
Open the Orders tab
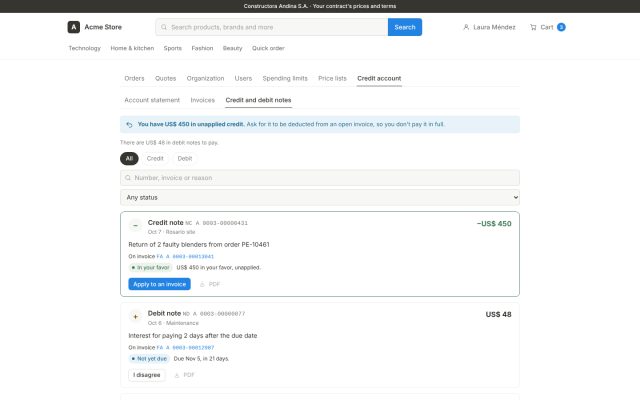click(134, 78)
